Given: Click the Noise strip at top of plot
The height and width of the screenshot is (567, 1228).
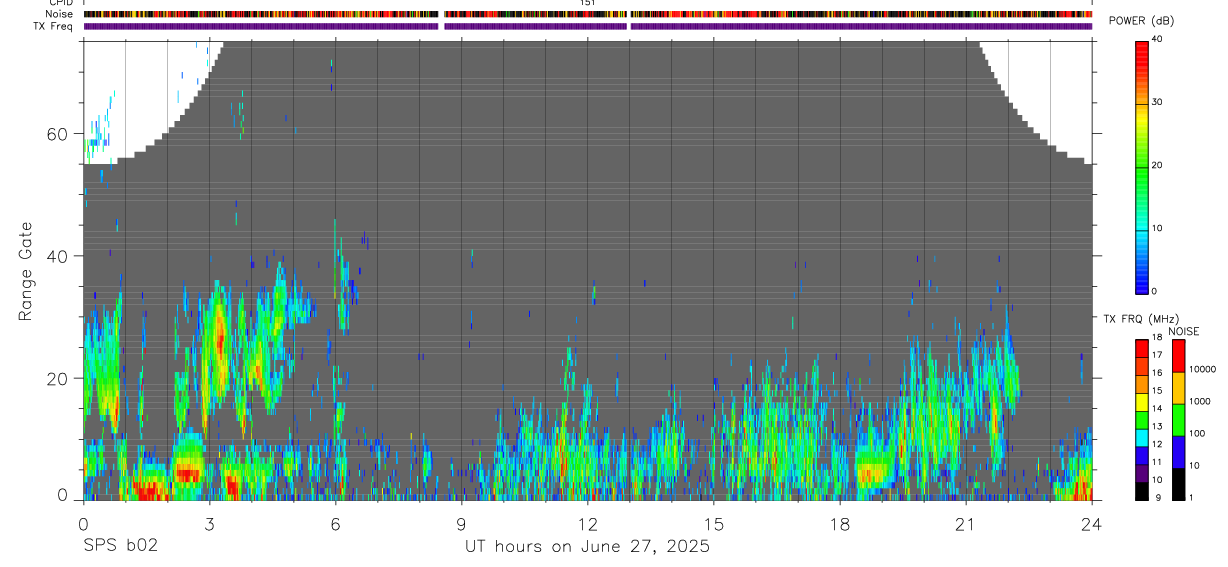Looking at the screenshot, I should pos(588,14).
